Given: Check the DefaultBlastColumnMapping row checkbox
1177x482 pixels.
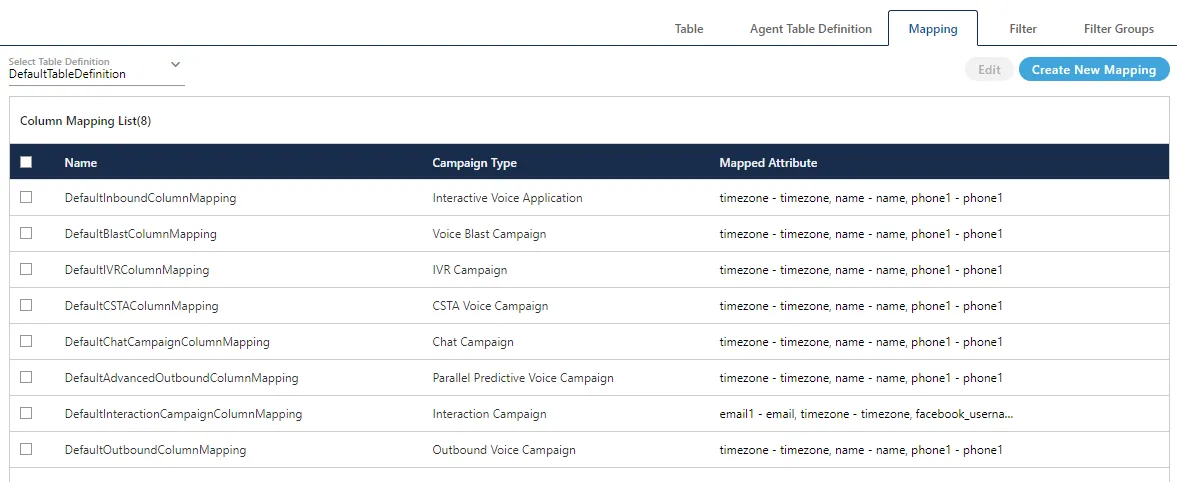Looking at the screenshot, I should click(x=26, y=233).
